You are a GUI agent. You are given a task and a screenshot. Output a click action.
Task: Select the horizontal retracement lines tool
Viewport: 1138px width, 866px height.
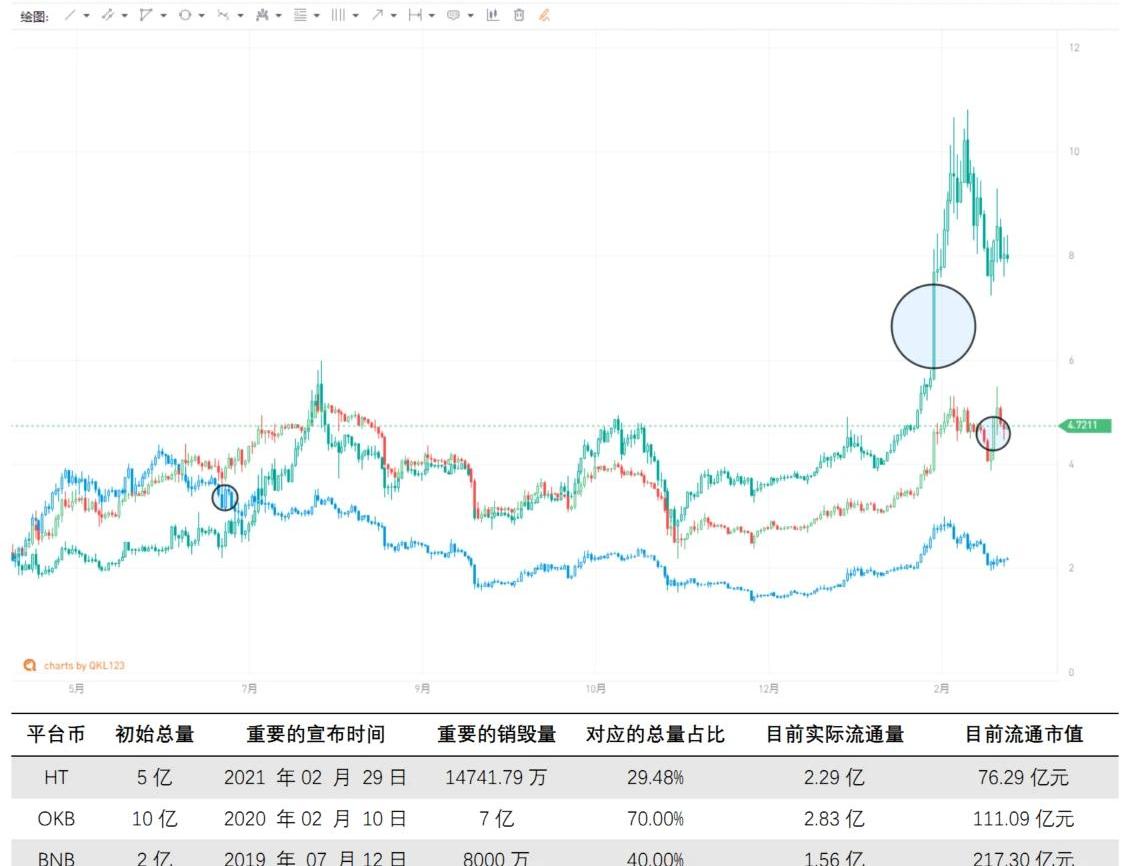click(x=300, y=15)
